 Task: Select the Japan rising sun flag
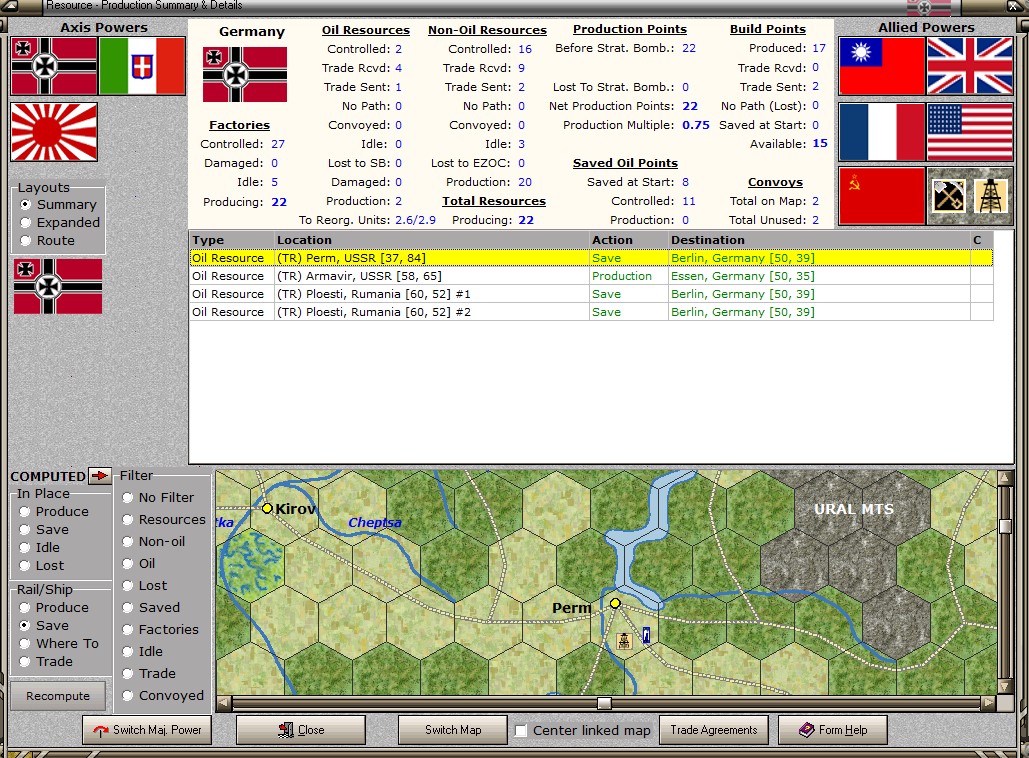[x=54, y=132]
